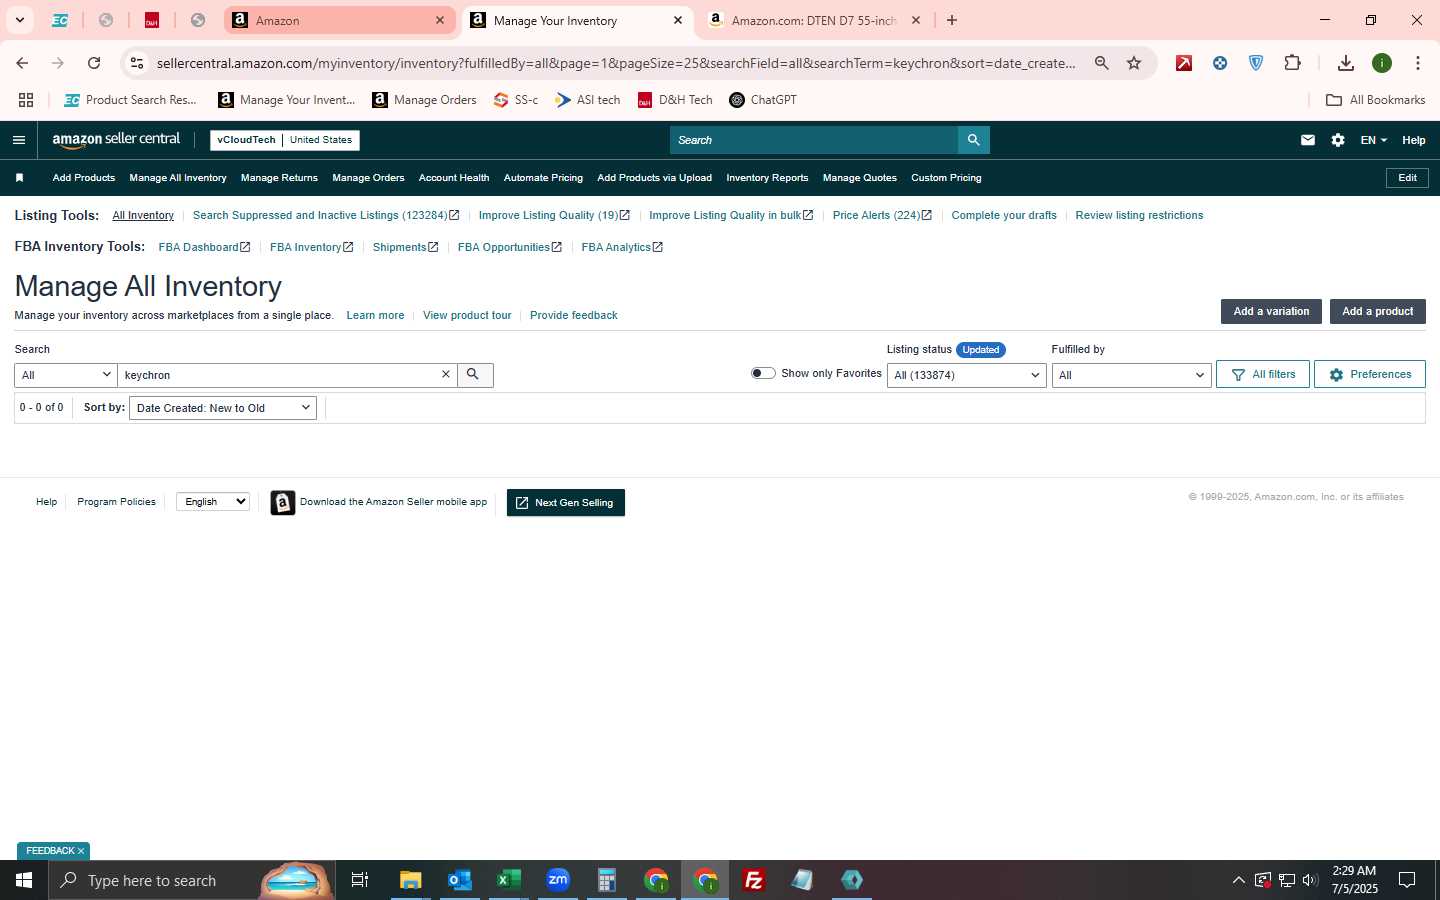Open FBA Dashboard link
The height and width of the screenshot is (900, 1440).
pos(204,247)
